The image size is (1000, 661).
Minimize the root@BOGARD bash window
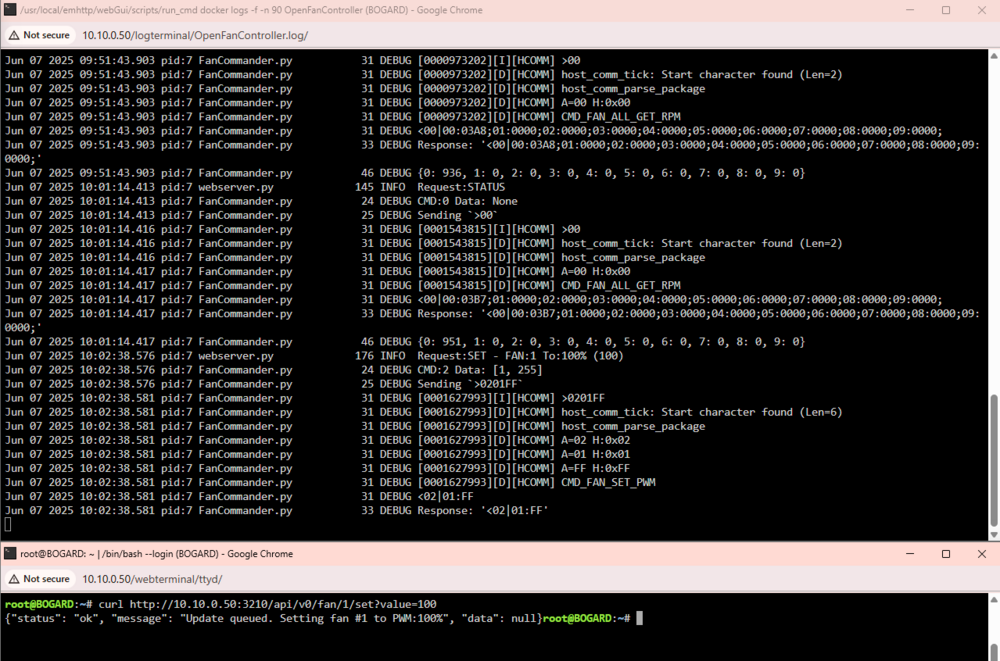(x=910, y=553)
